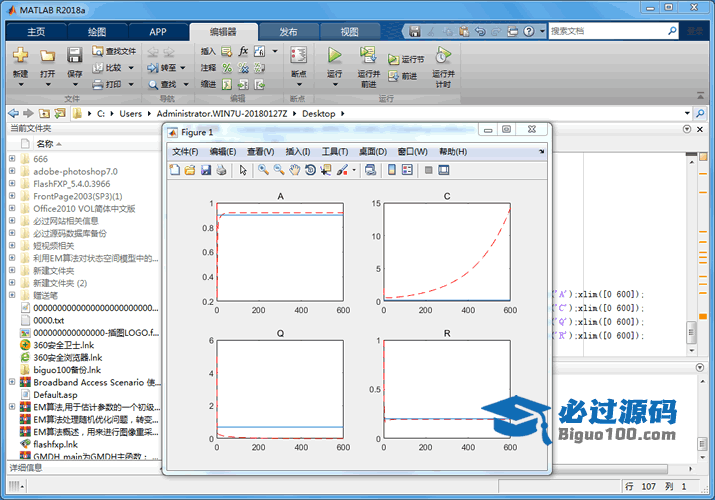Activate the Zoom In tool in Figure 1
Viewport: 715px width, 500px height.
click(x=263, y=170)
